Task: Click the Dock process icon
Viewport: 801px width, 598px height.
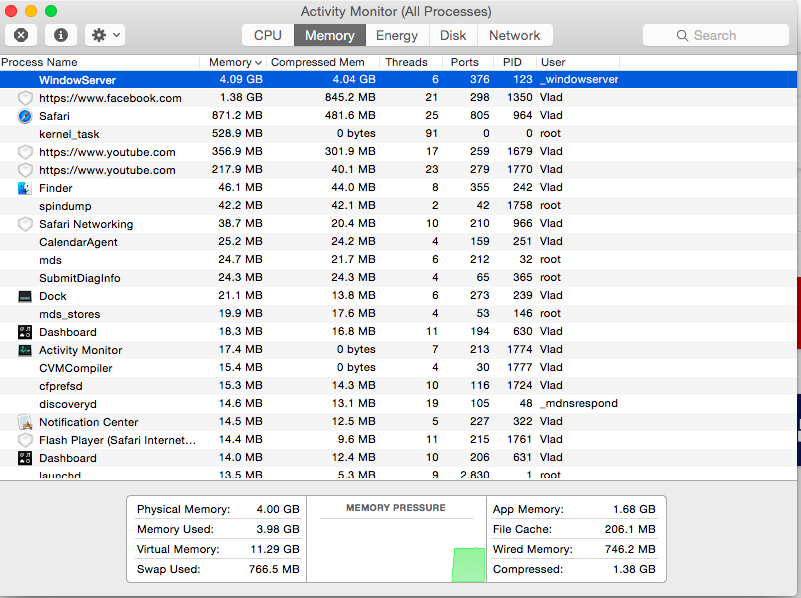Action: point(25,296)
